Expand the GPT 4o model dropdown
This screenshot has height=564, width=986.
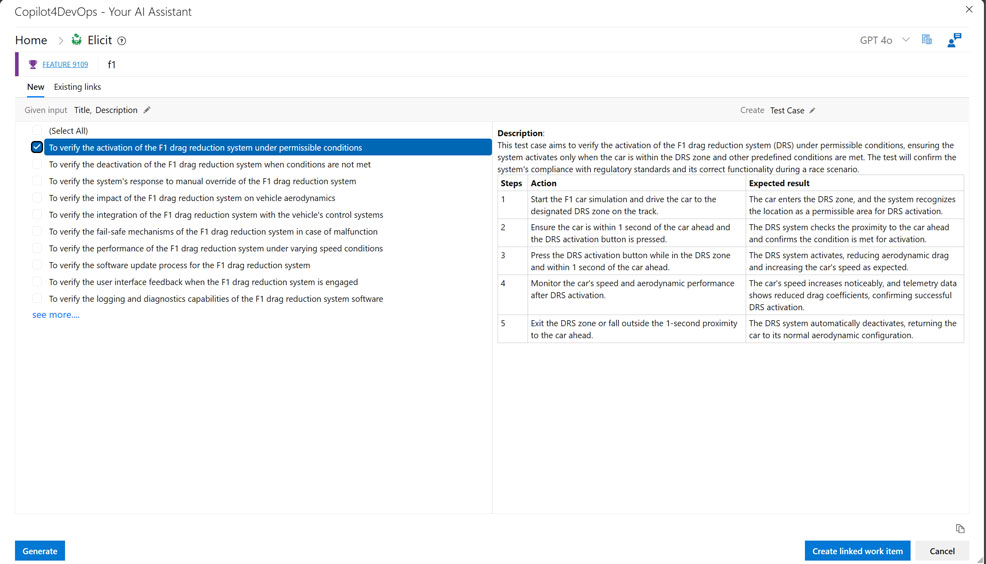click(x=906, y=40)
